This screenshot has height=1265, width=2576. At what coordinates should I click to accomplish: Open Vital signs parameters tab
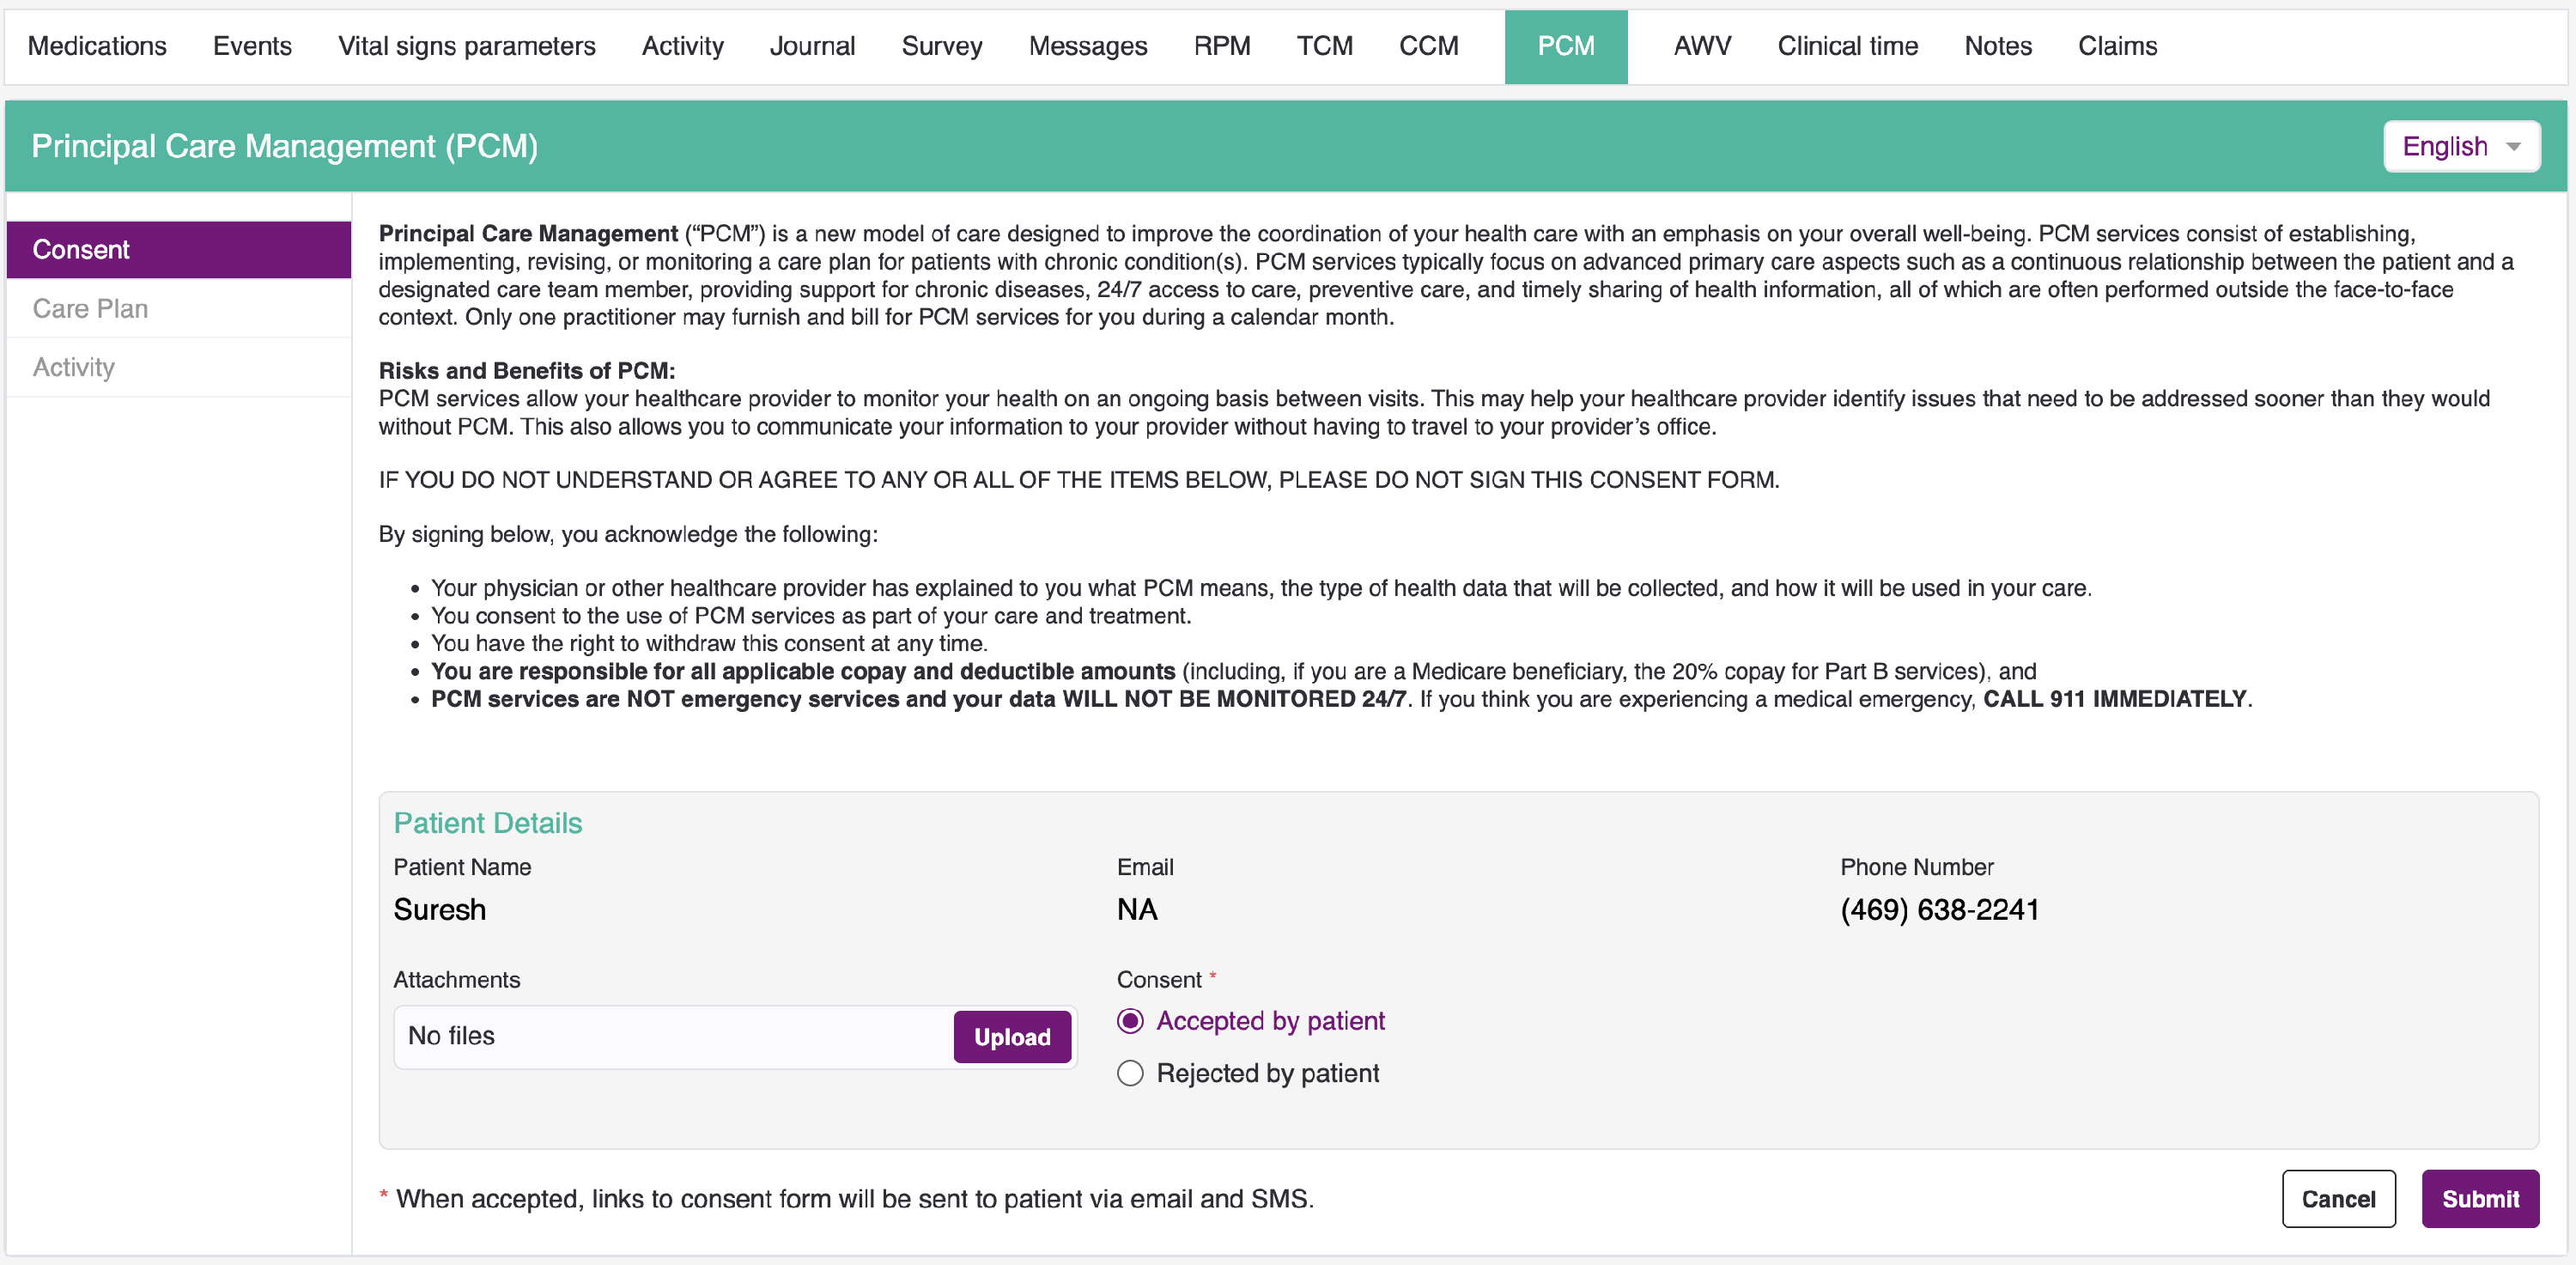(x=466, y=46)
